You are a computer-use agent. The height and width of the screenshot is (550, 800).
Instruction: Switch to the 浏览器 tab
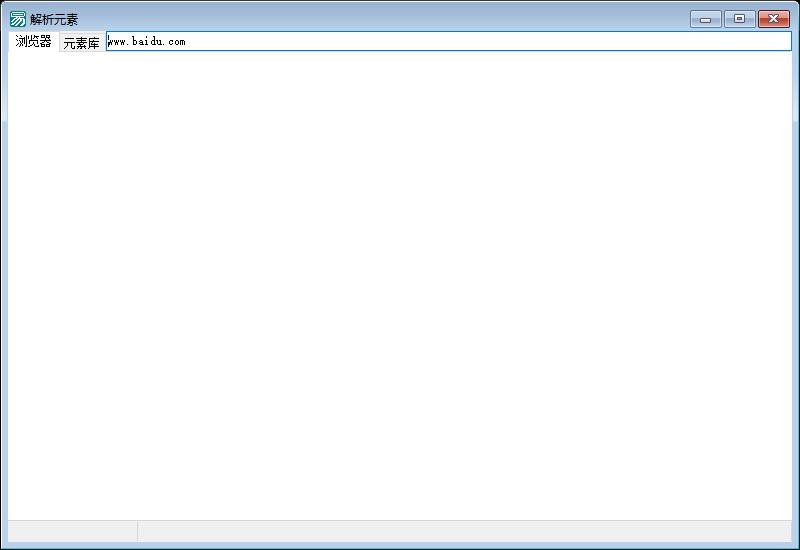[33, 41]
